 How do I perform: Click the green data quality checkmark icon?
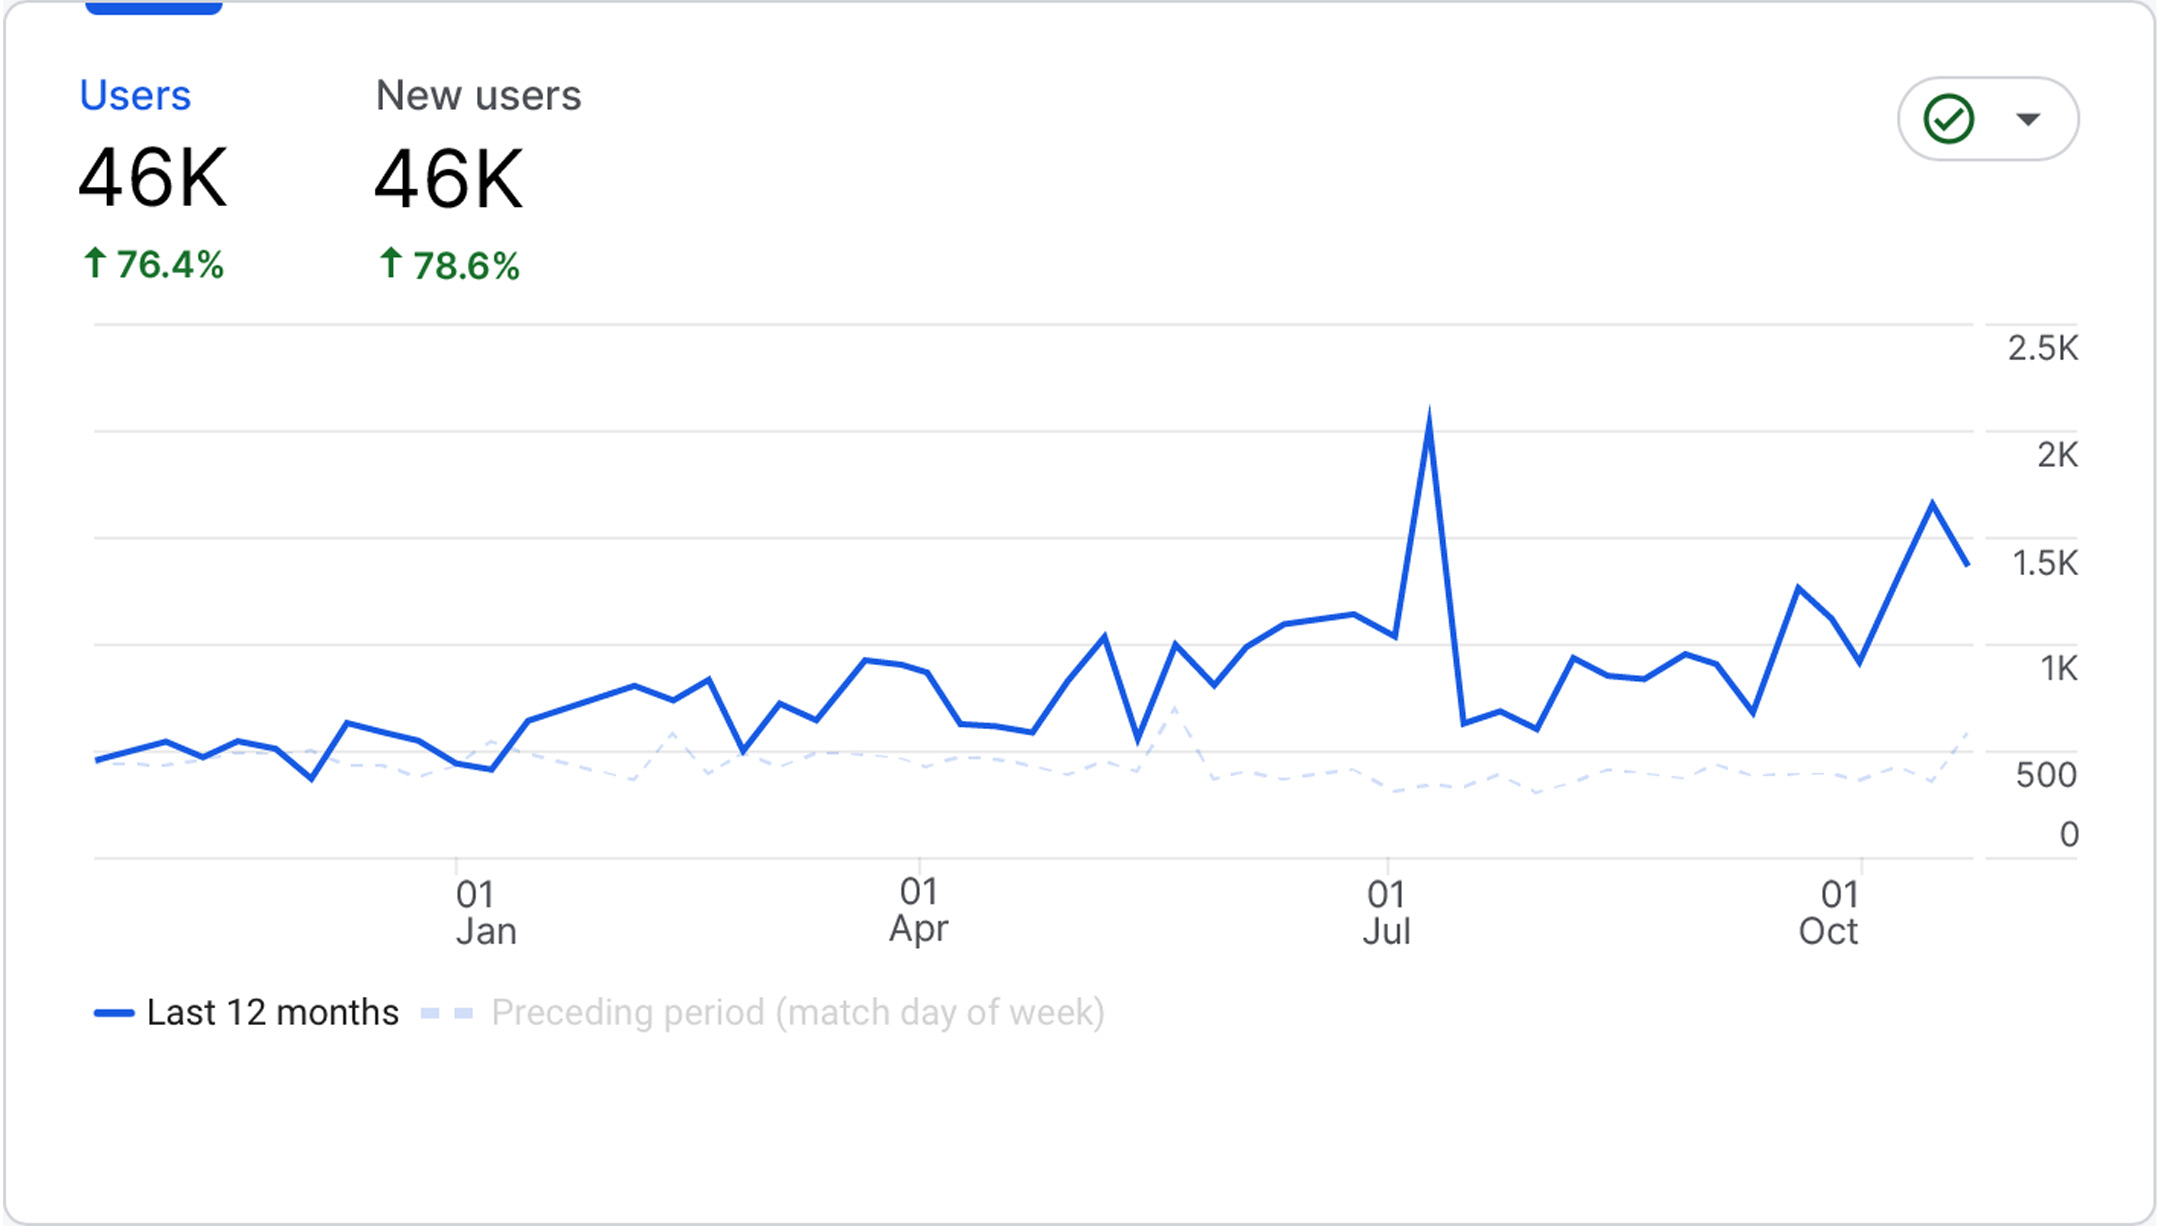(1948, 119)
